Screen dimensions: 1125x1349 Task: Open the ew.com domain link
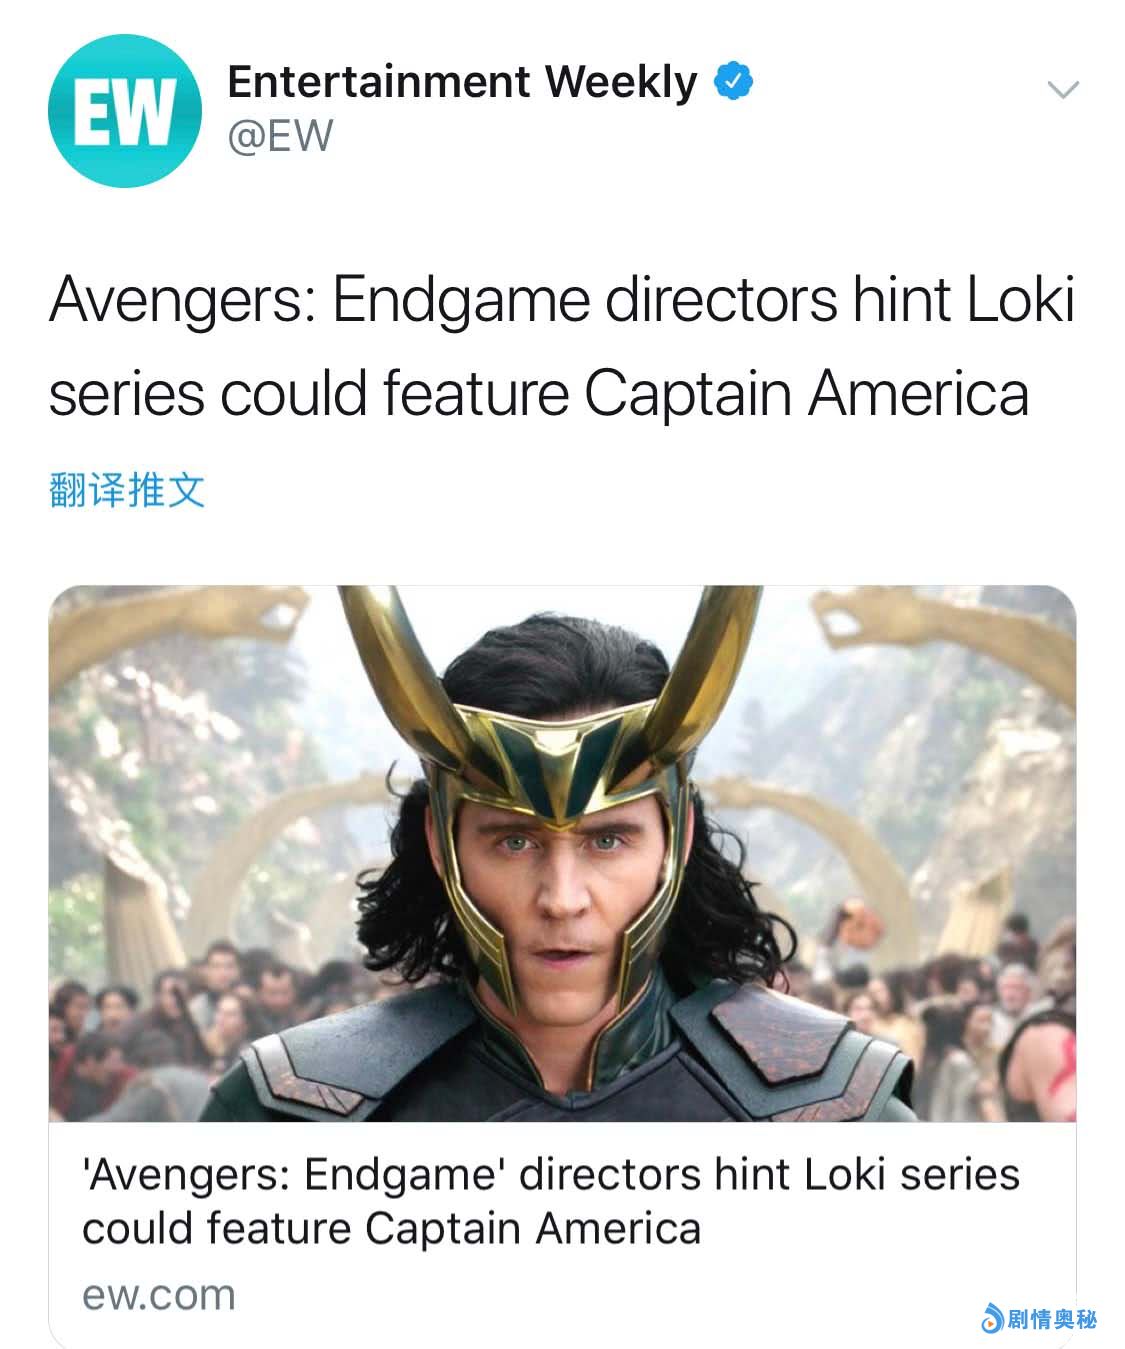click(x=159, y=1295)
